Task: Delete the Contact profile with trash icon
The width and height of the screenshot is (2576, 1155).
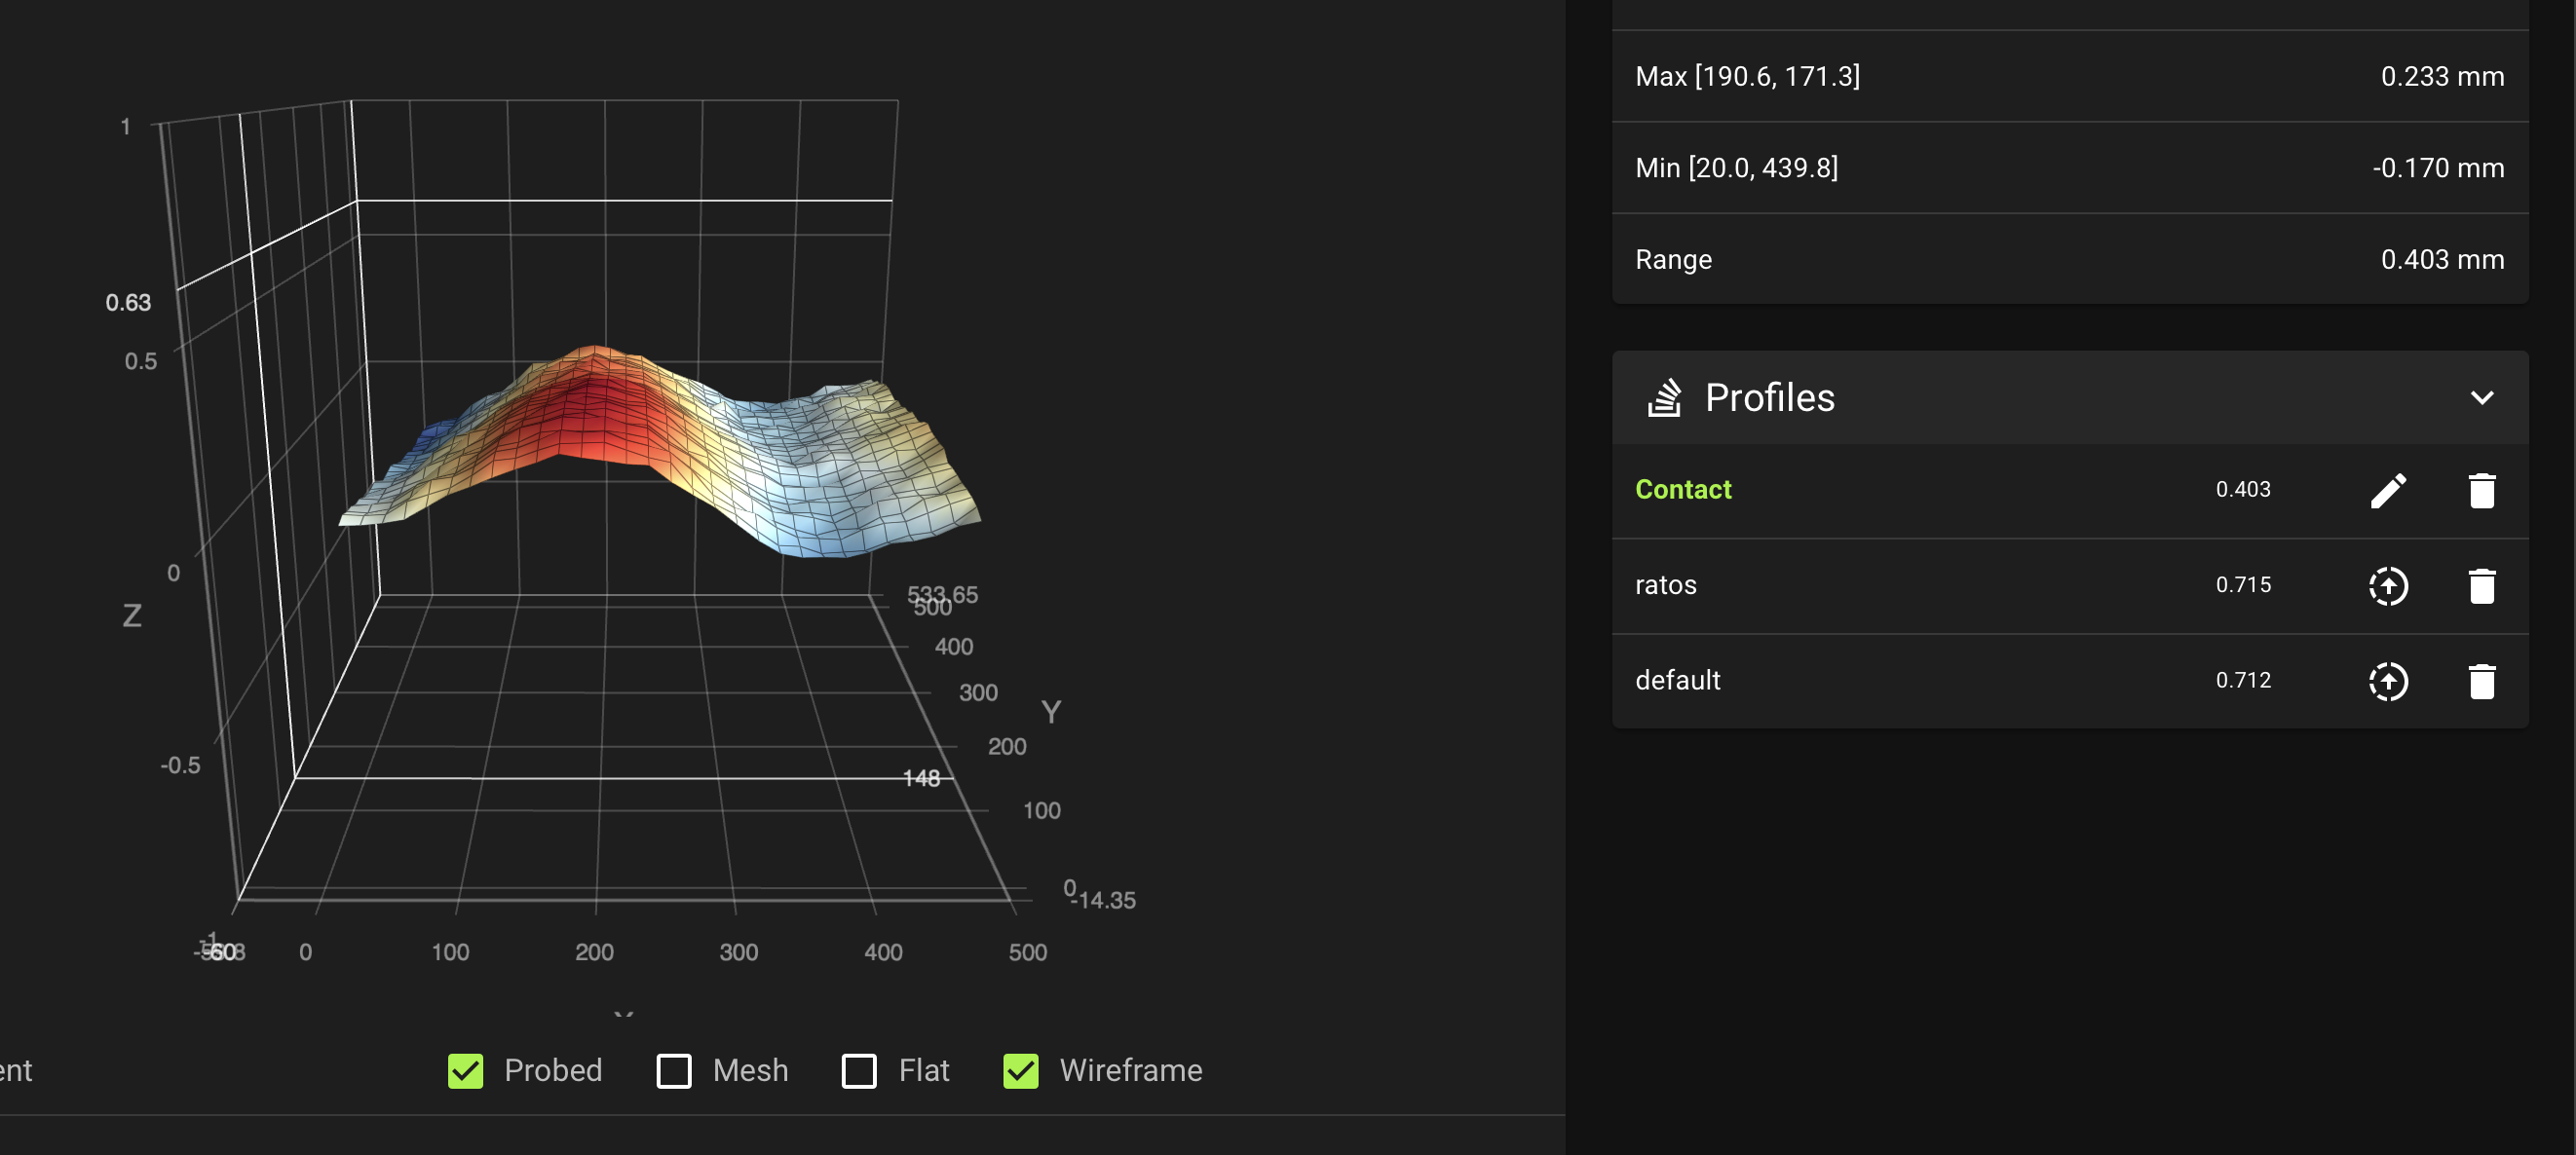Action: (x=2481, y=490)
